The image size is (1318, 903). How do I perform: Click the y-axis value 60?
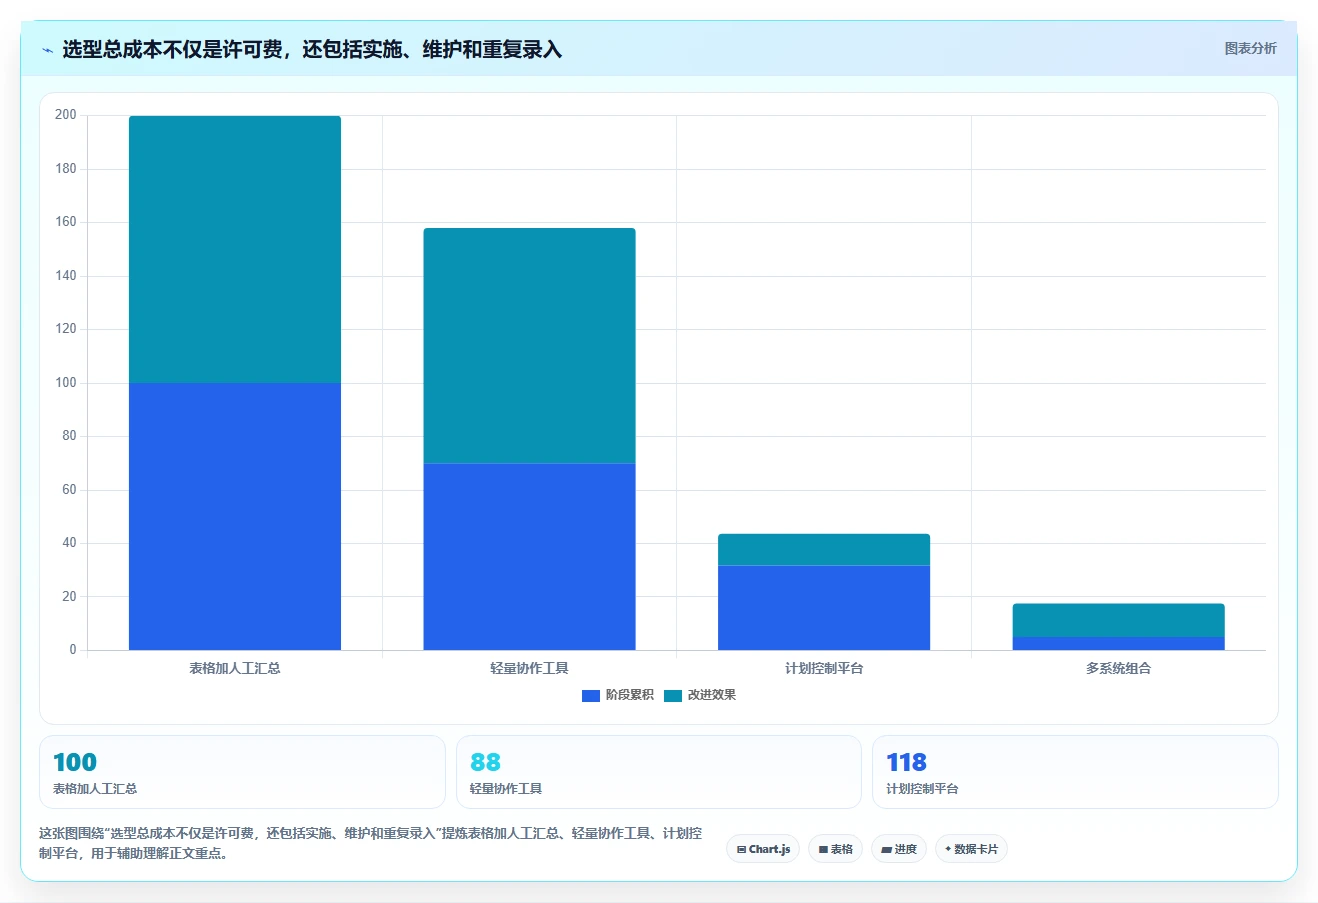click(x=69, y=490)
